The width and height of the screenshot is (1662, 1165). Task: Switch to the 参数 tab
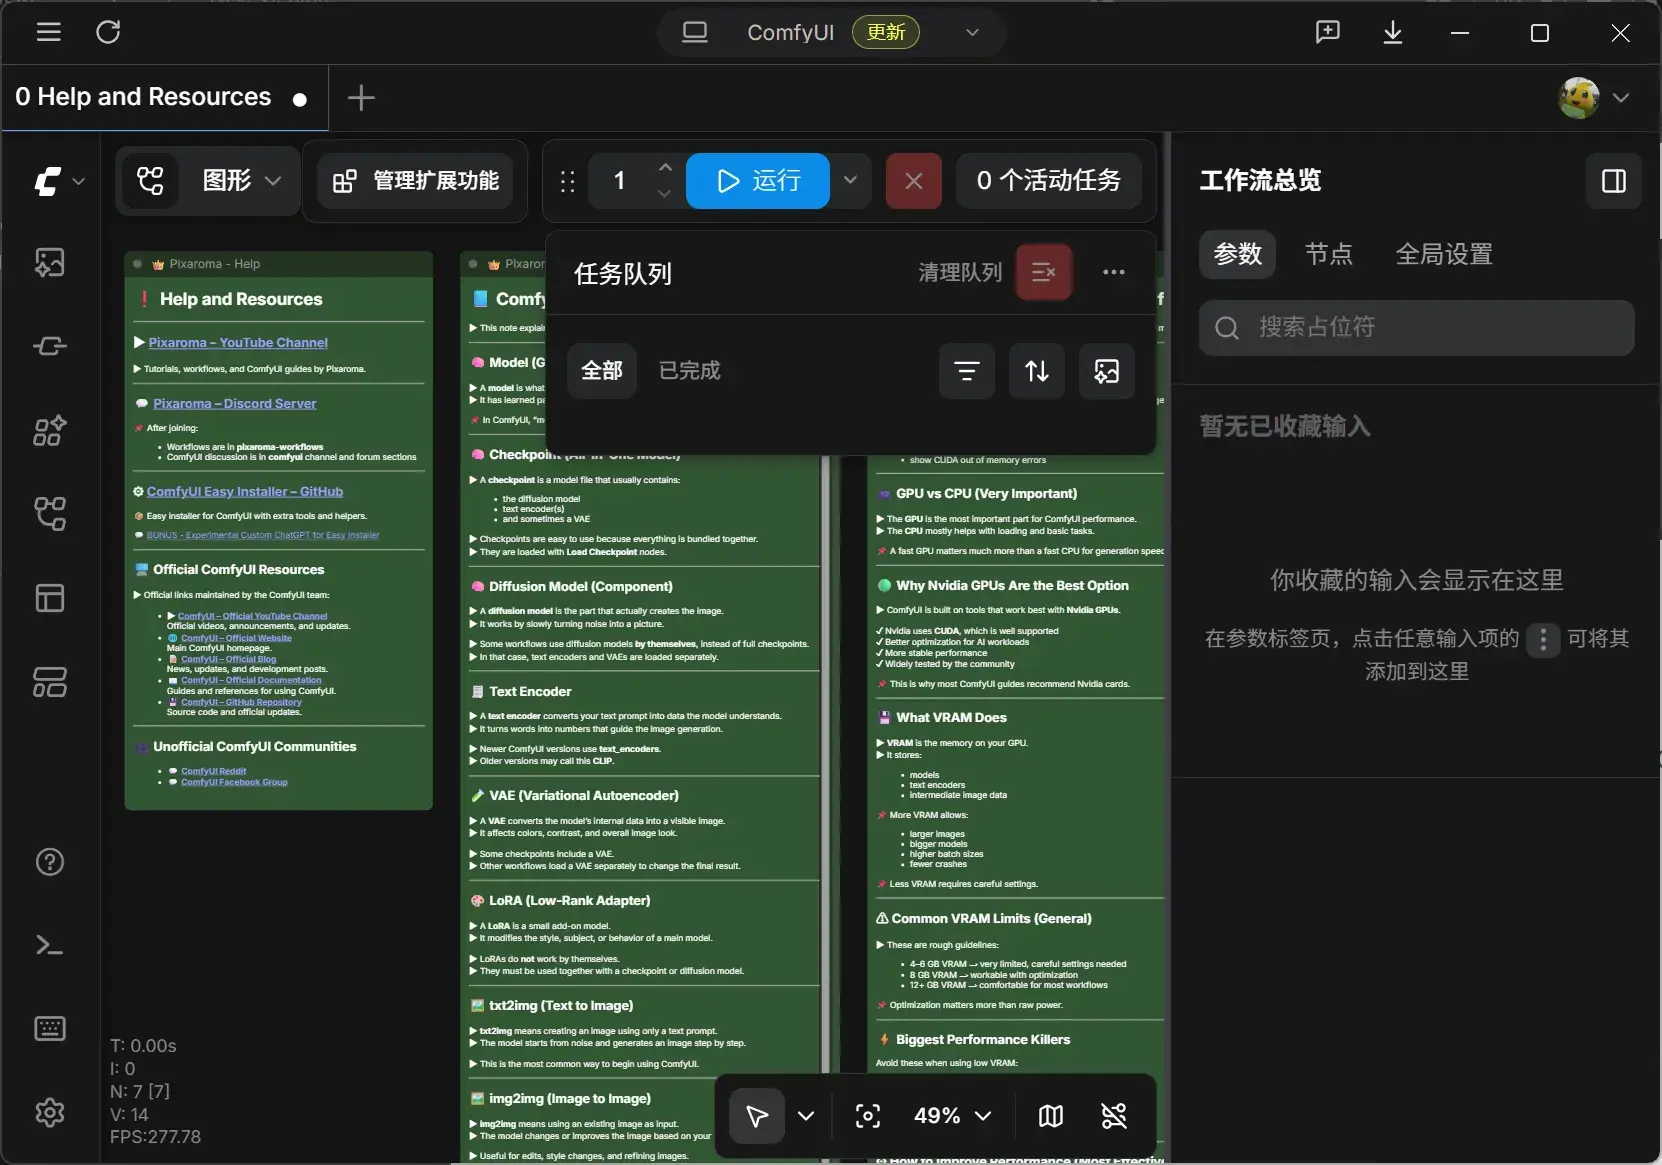(x=1238, y=255)
